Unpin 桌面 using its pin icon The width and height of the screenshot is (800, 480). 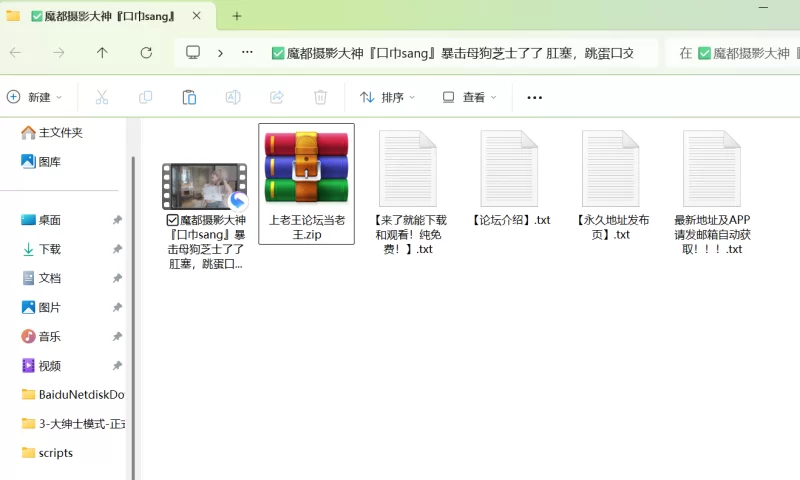click(x=117, y=220)
